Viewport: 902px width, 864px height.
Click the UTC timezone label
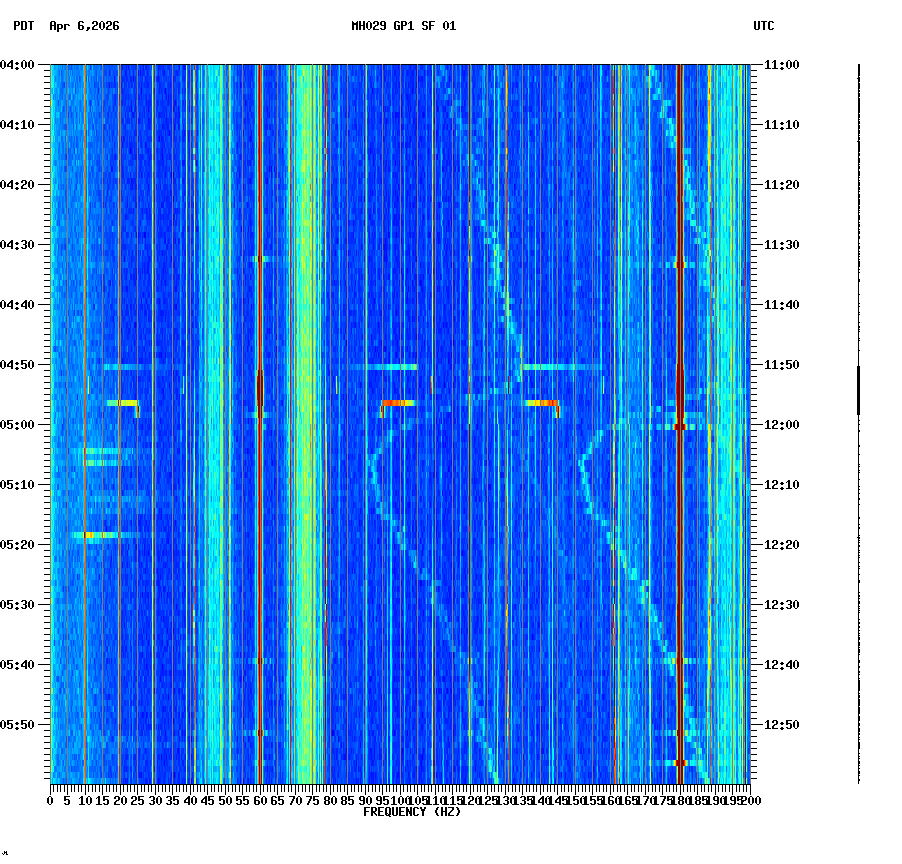[765, 28]
